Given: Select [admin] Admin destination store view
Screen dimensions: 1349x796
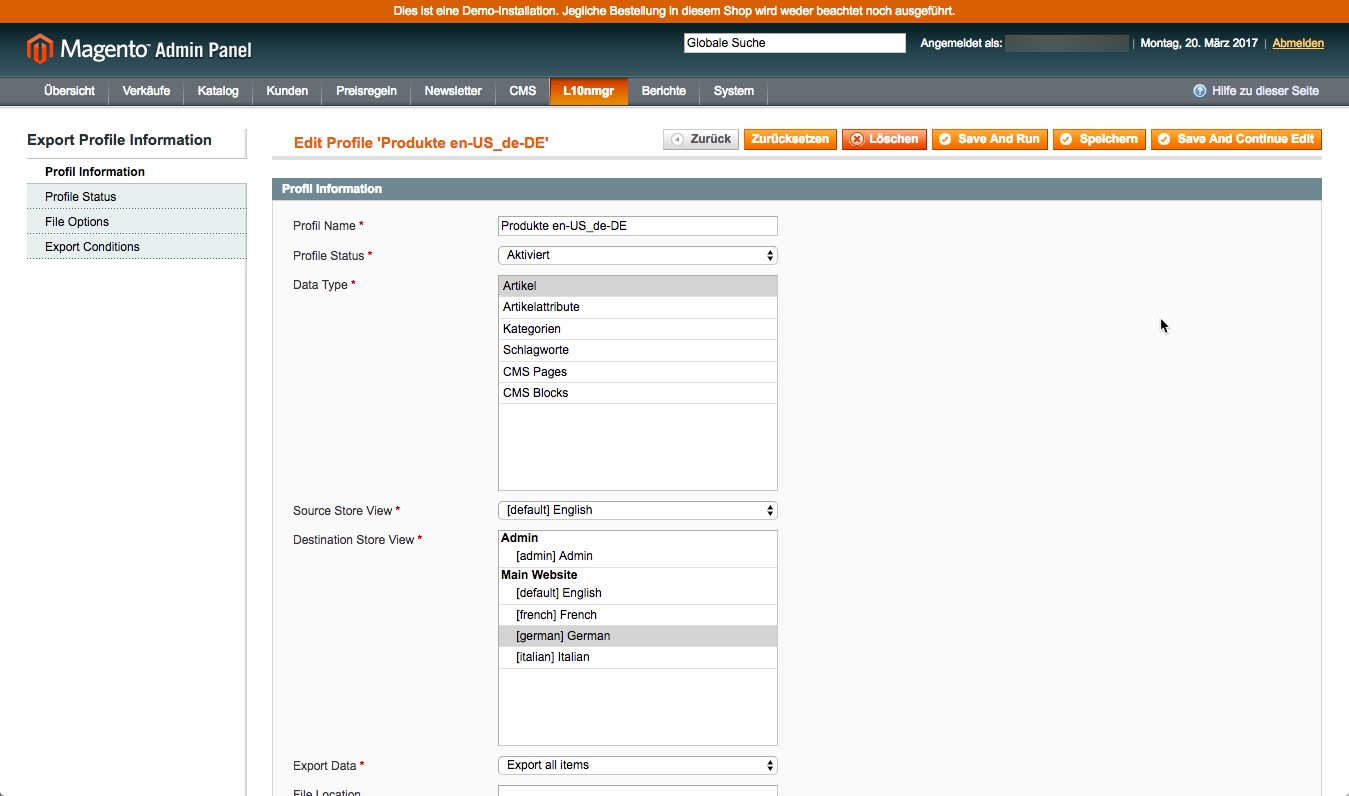Looking at the screenshot, I should (x=638, y=556).
